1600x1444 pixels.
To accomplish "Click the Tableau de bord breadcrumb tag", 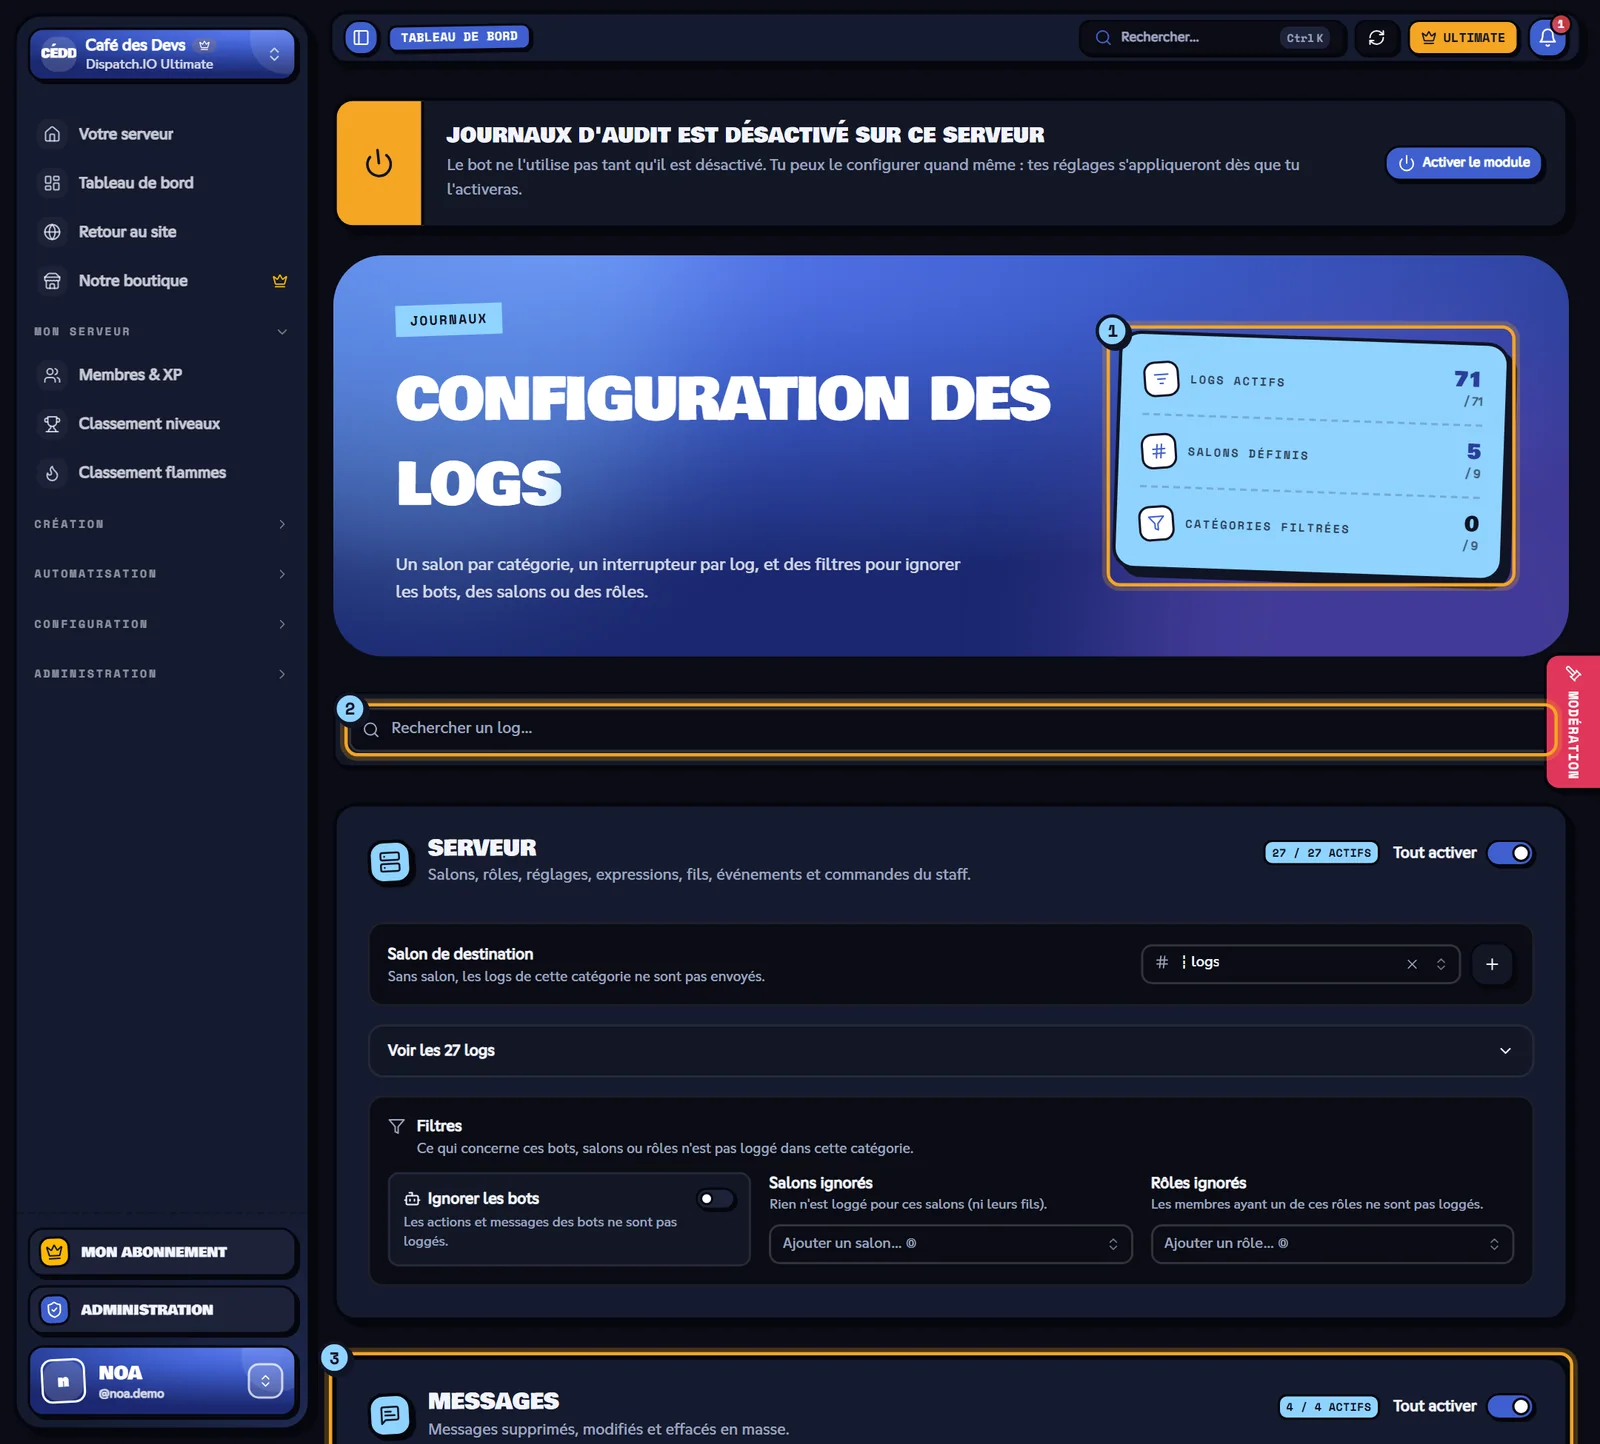I will tap(459, 37).
